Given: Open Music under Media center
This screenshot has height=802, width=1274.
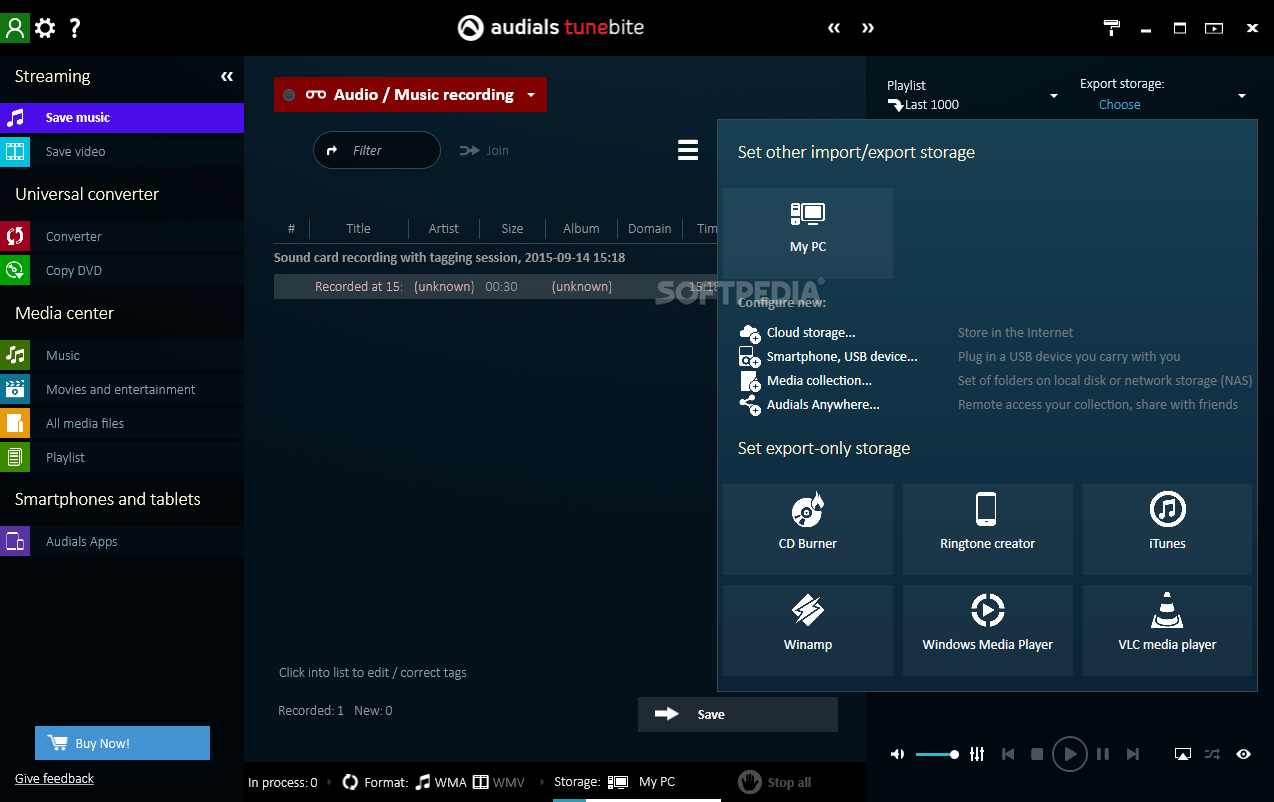Looking at the screenshot, I should tap(122, 356).
